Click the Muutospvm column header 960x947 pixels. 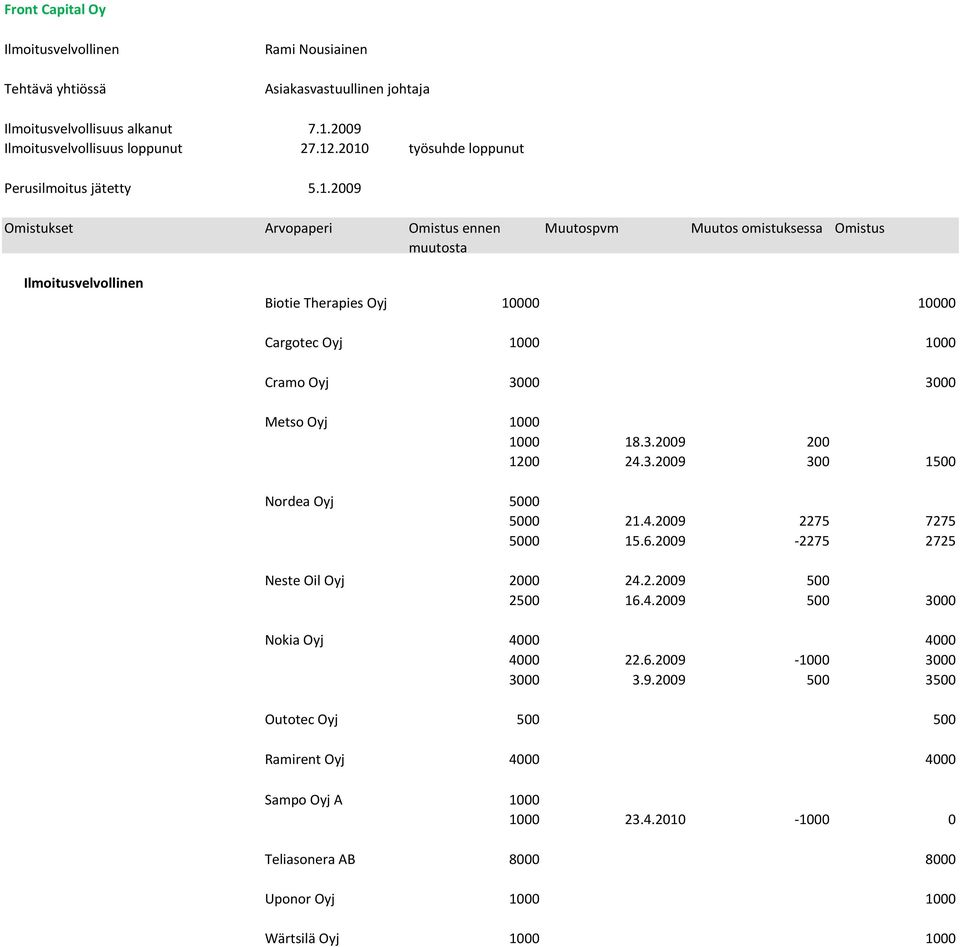point(582,228)
